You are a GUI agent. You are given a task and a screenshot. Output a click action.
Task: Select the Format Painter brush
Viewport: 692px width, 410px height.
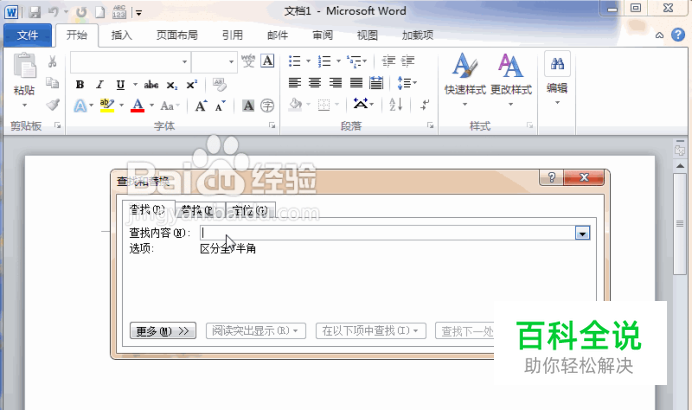[x=53, y=105]
